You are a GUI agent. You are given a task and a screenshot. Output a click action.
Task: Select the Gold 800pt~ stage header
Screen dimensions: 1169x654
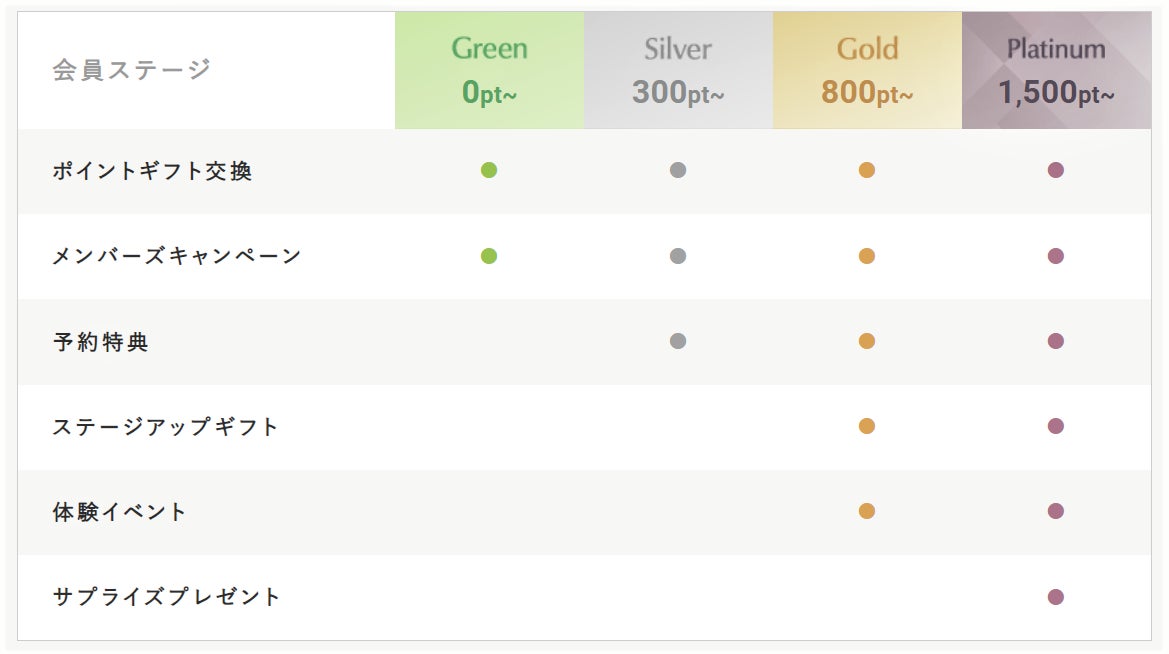867,70
